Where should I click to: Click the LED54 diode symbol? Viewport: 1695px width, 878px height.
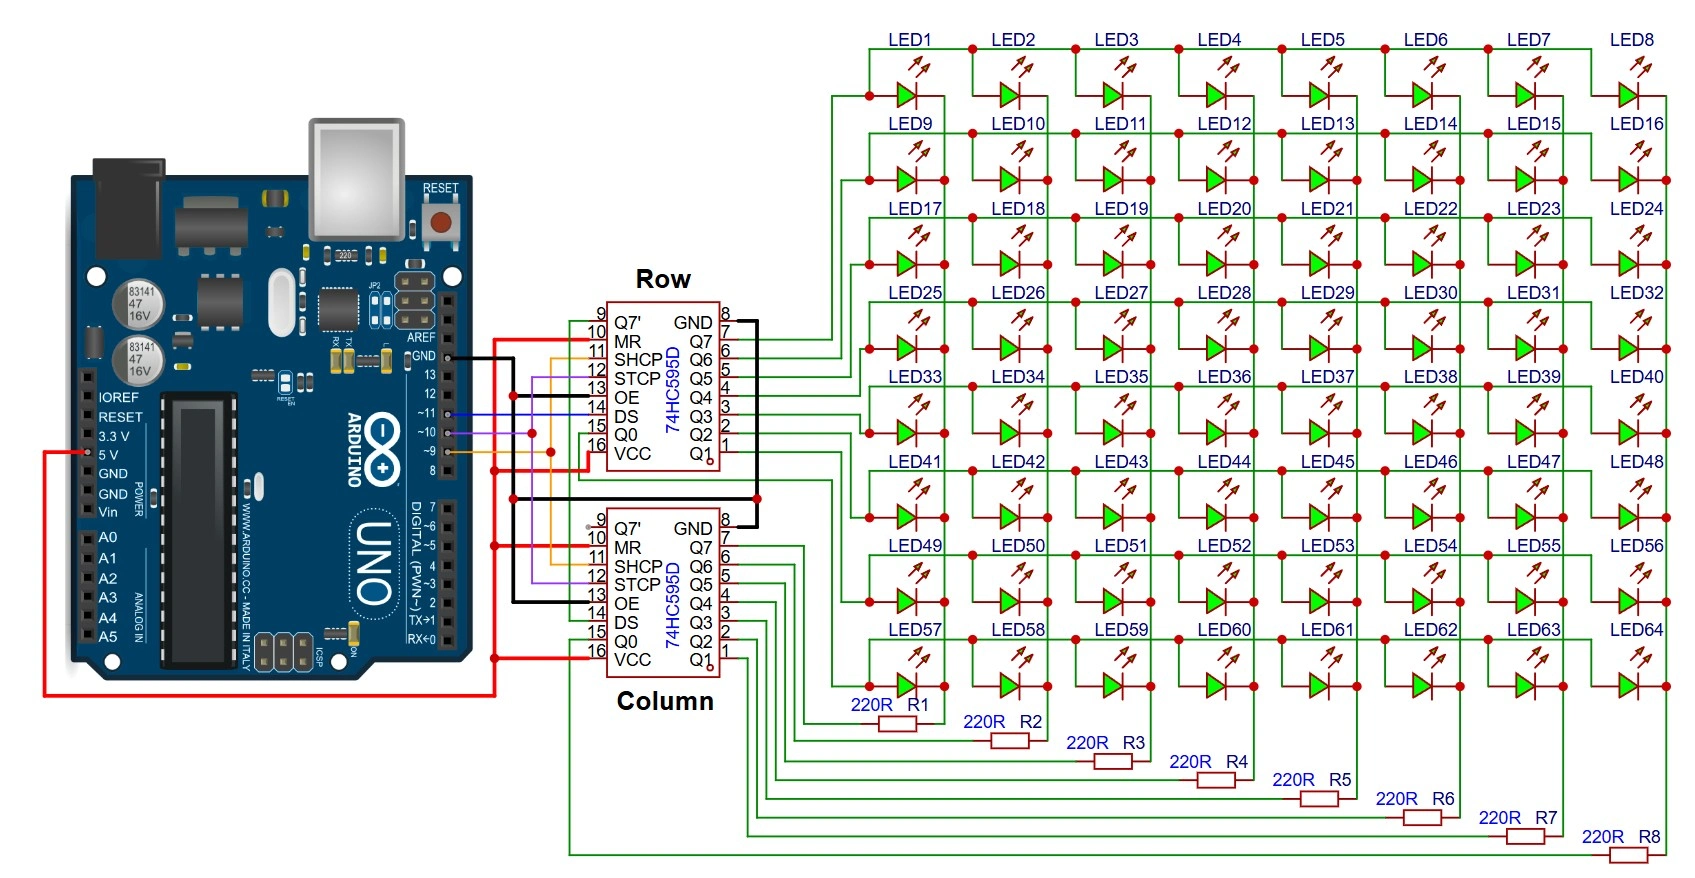(1422, 601)
